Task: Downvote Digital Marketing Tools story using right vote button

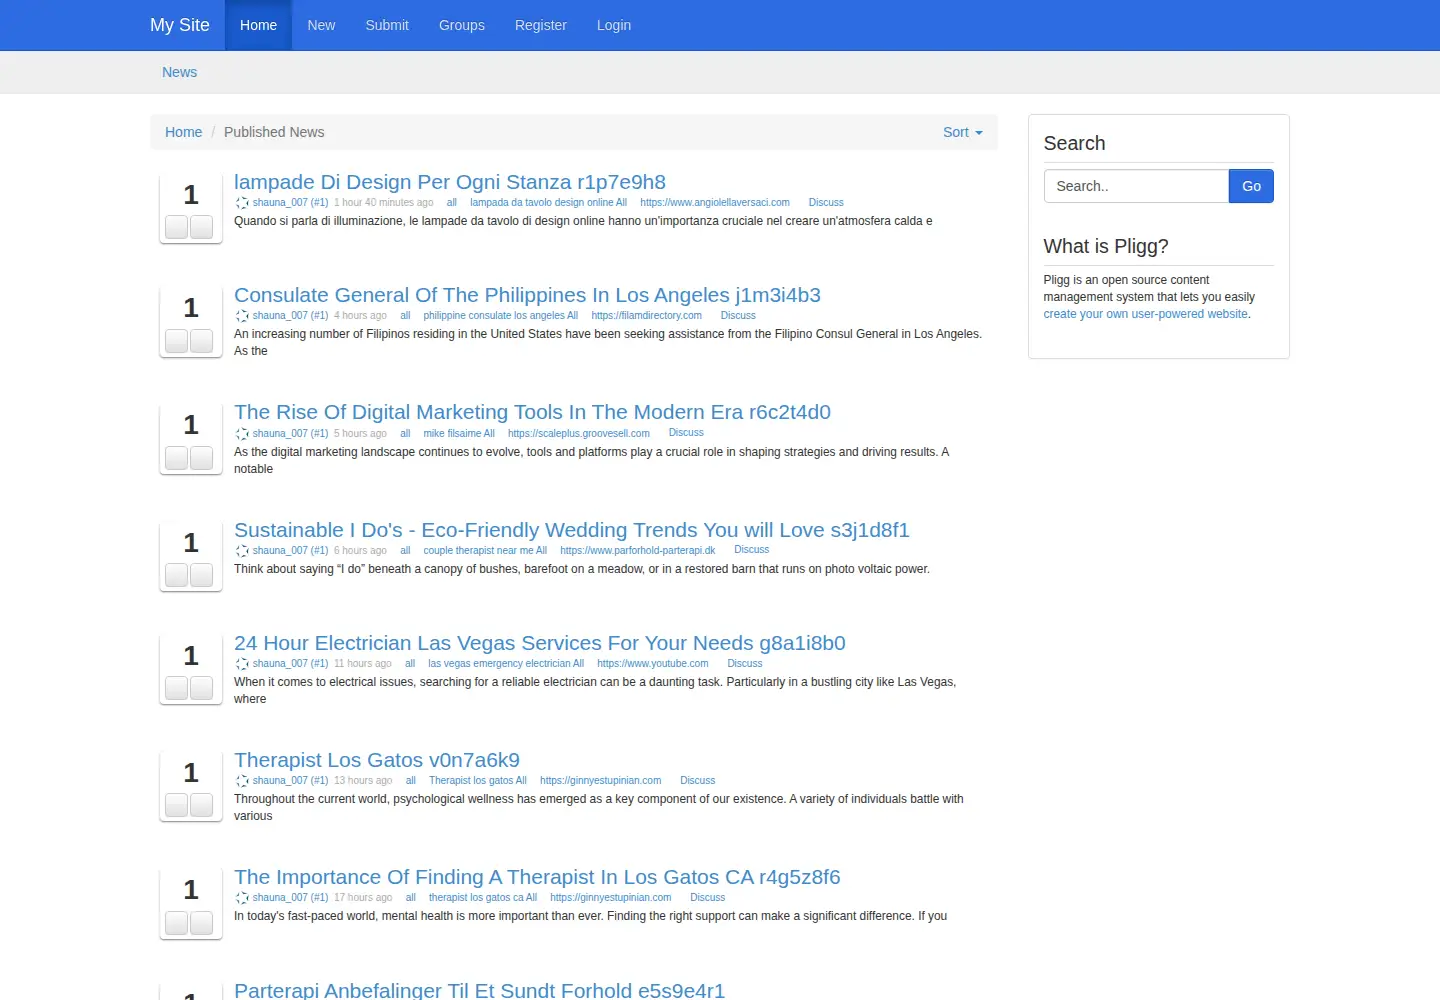Action: coord(201,458)
